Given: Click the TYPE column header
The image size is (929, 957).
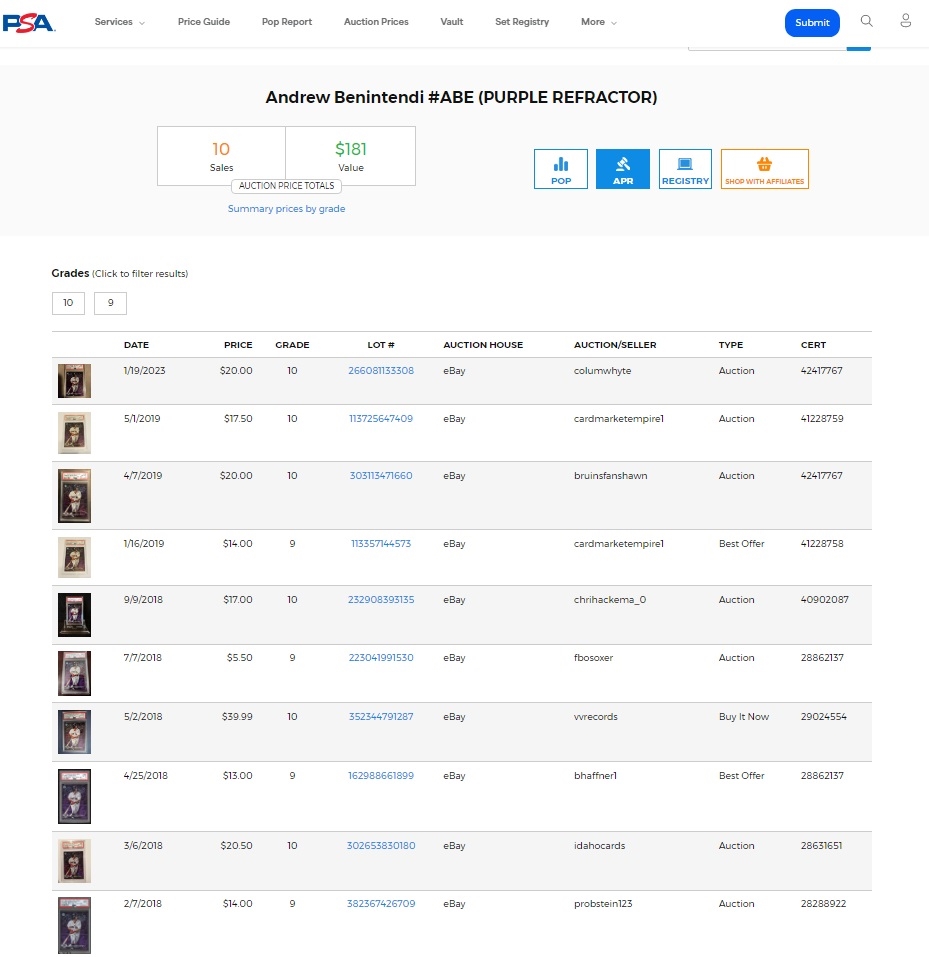Looking at the screenshot, I should pos(731,345).
